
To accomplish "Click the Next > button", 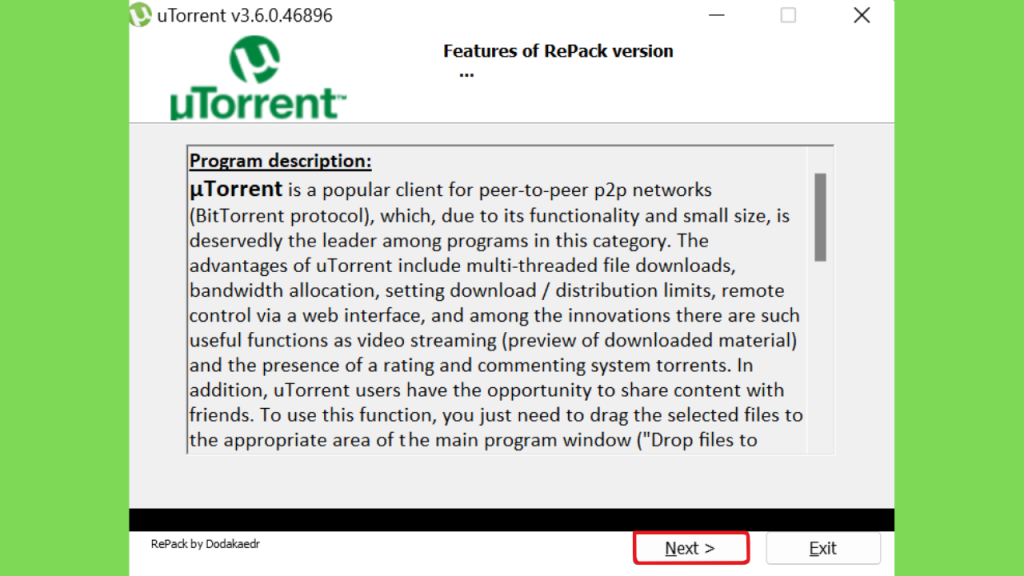I will [690, 548].
